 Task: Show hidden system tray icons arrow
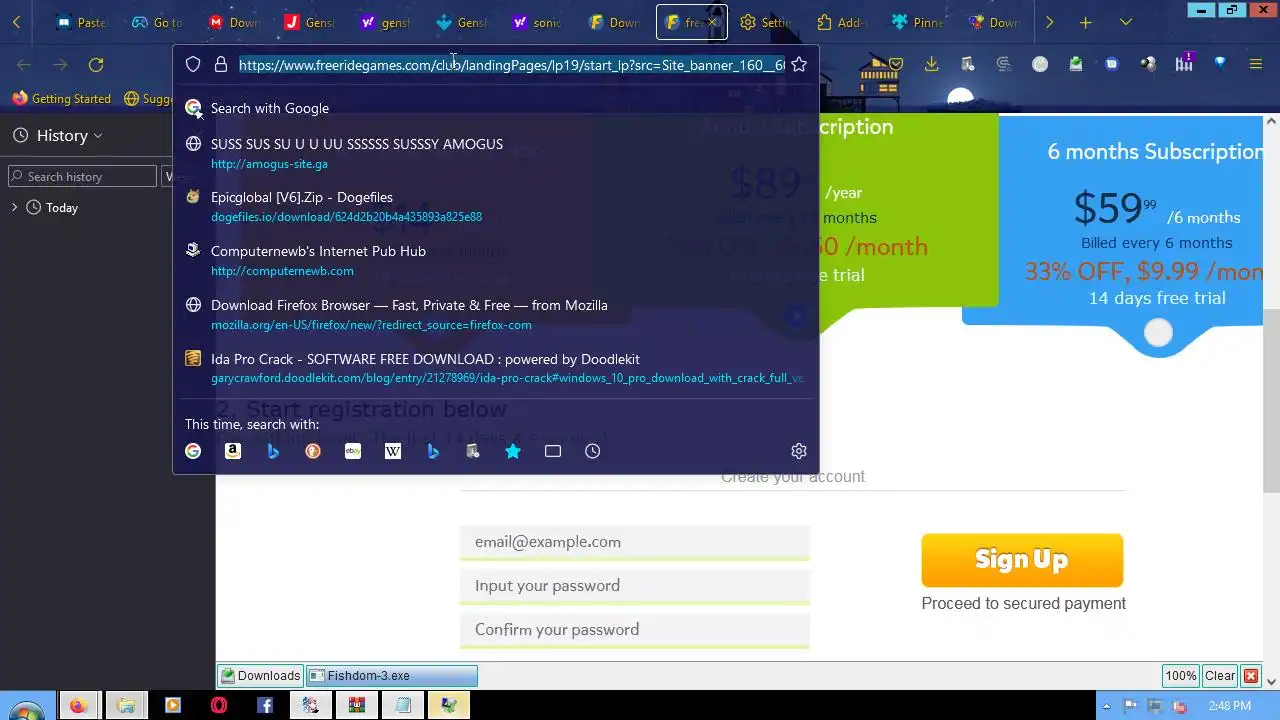click(x=1108, y=706)
